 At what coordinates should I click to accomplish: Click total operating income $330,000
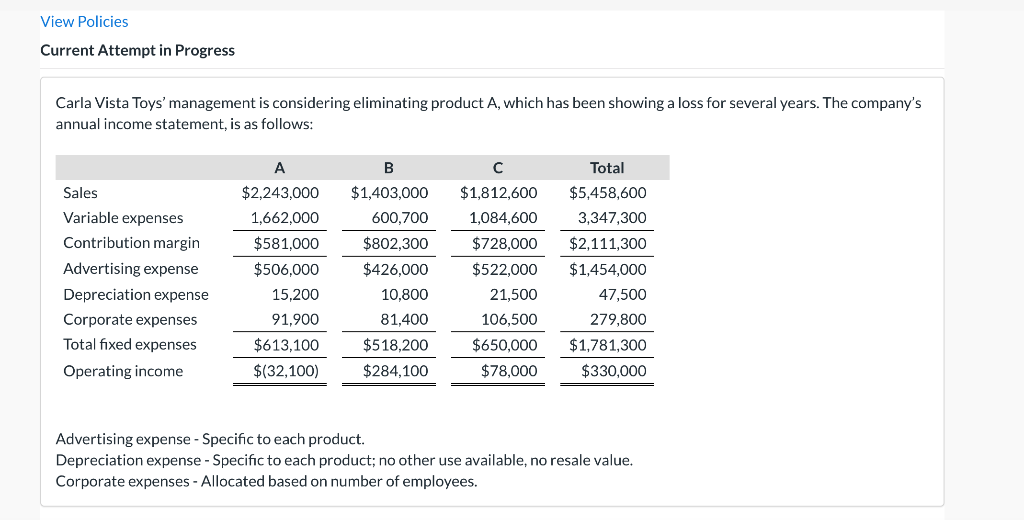pyautogui.click(x=613, y=371)
